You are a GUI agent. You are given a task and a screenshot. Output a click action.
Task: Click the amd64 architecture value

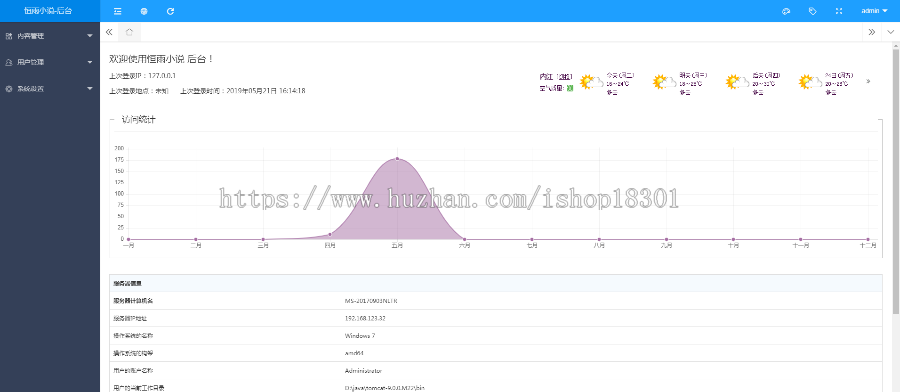point(354,353)
